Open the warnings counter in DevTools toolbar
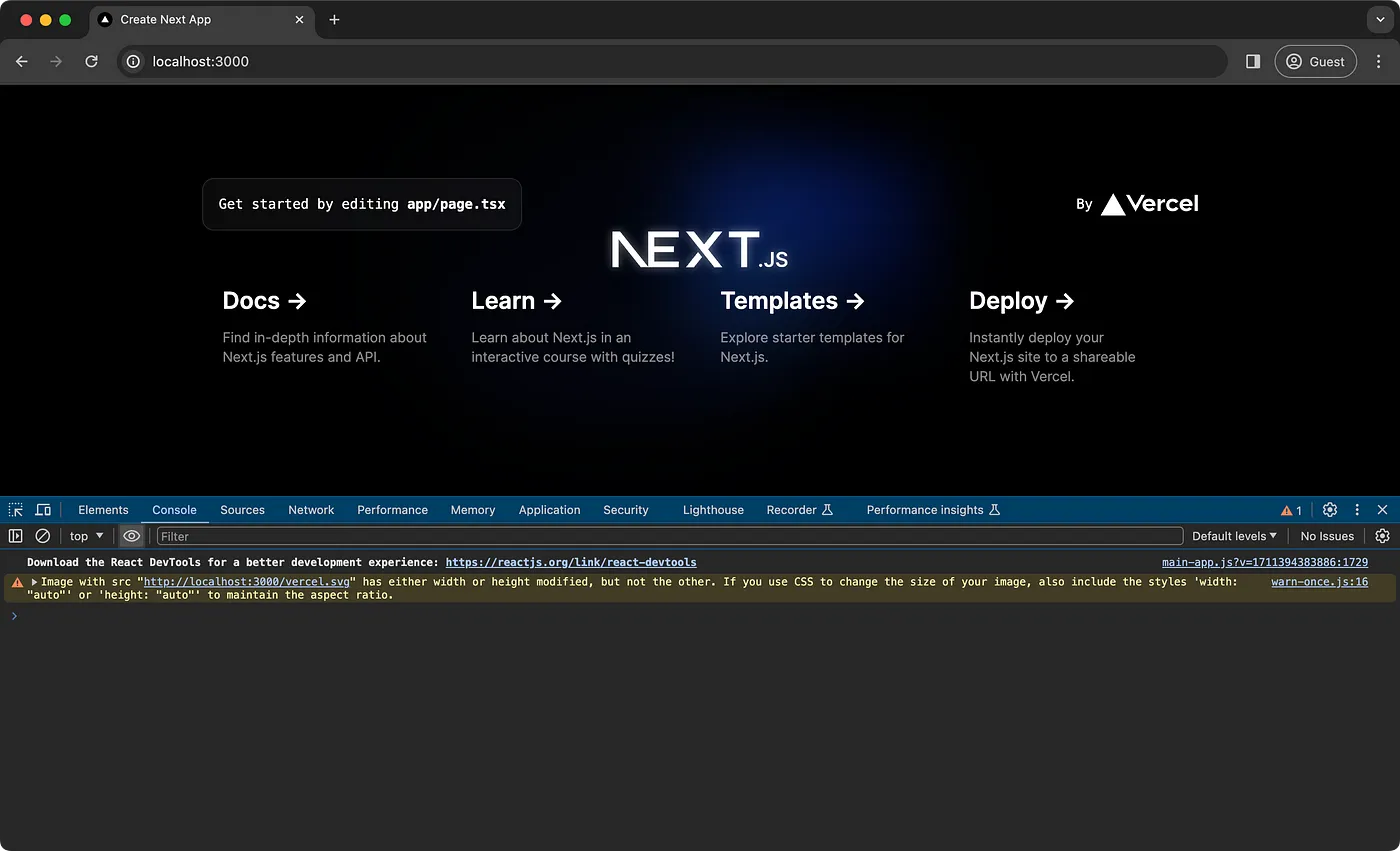Image resolution: width=1400 pixels, height=851 pixels. (x=1290, y=509)
